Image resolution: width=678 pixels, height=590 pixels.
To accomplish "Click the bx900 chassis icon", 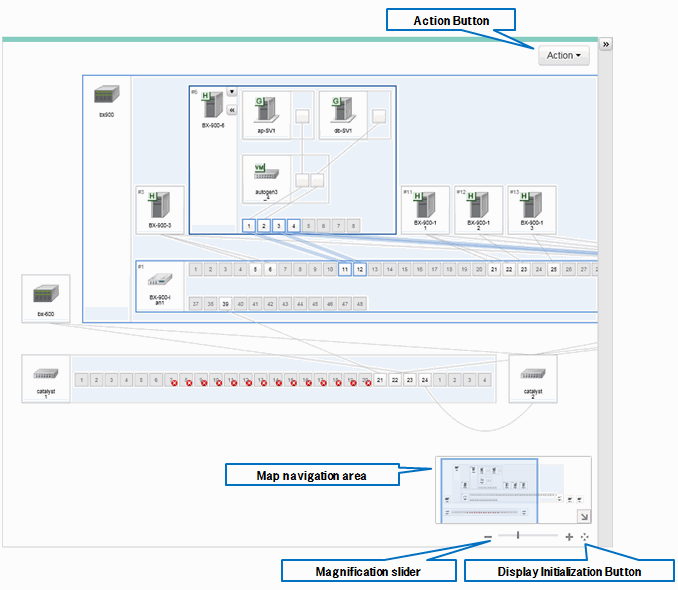I will coord(106,97).
